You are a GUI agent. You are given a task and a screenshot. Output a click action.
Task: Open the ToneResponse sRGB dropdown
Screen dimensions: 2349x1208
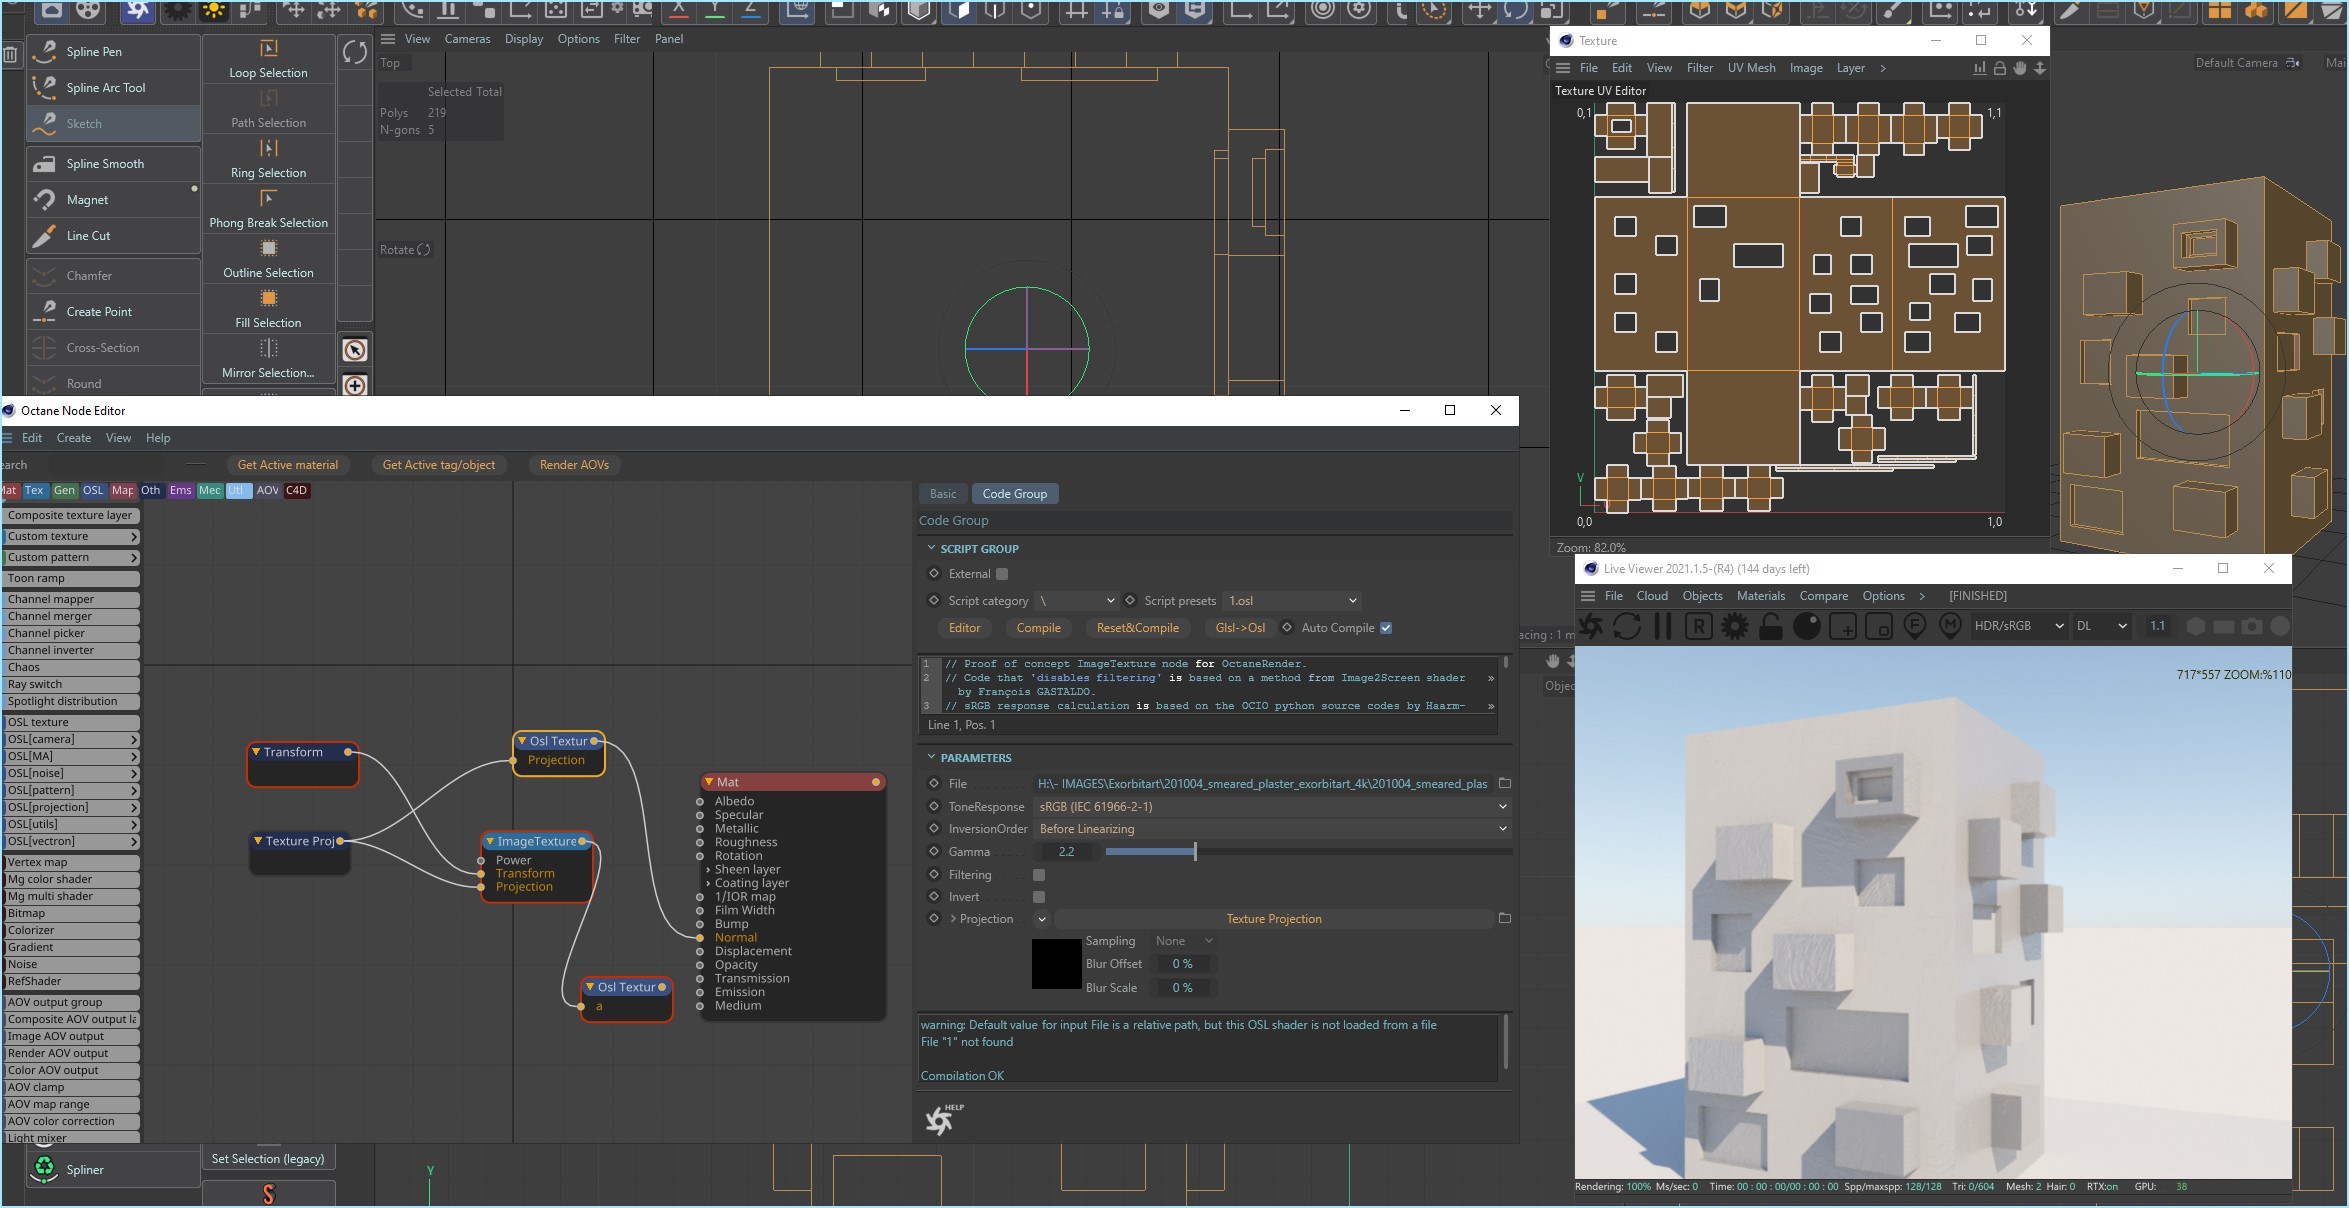click(1272, 807)
